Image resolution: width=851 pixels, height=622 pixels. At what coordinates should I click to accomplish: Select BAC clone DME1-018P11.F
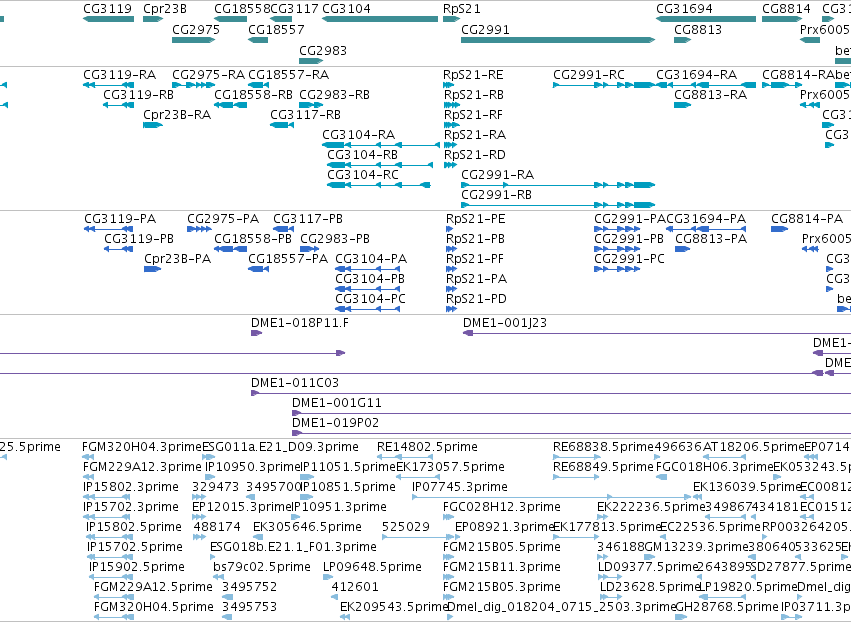256,333
